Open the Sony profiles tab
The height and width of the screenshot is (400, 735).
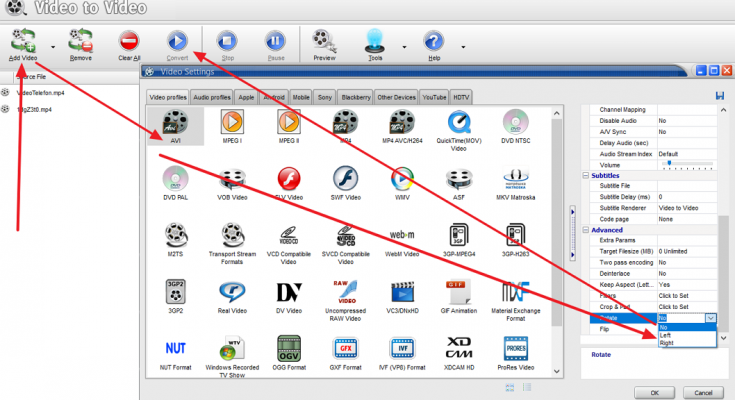click(324, 97)
